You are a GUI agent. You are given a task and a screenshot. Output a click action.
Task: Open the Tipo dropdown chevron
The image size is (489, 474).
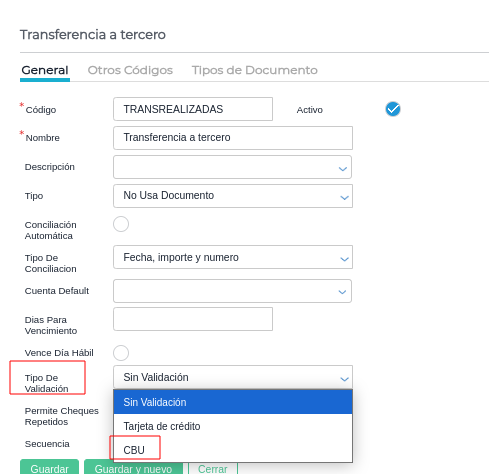pos(344,198)
